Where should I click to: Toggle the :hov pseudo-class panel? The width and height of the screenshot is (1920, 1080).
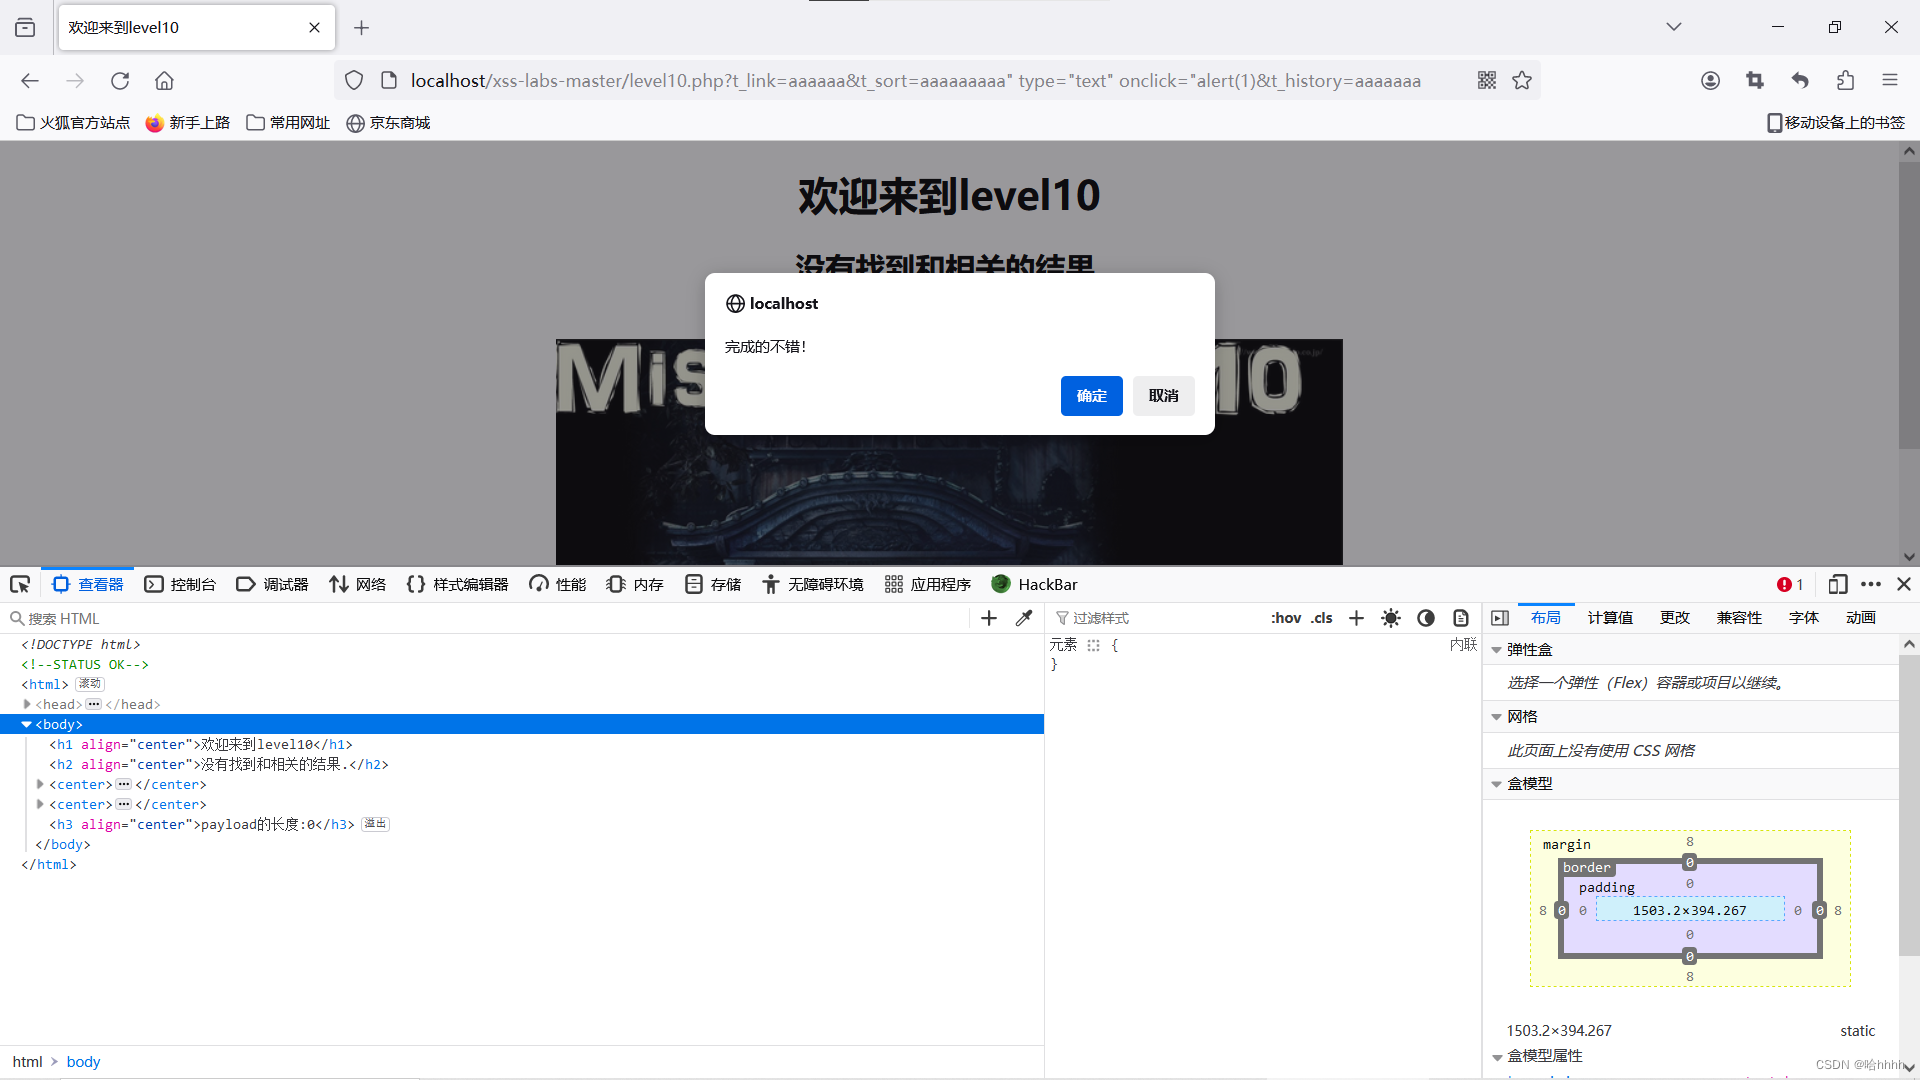coord(1286,618)
